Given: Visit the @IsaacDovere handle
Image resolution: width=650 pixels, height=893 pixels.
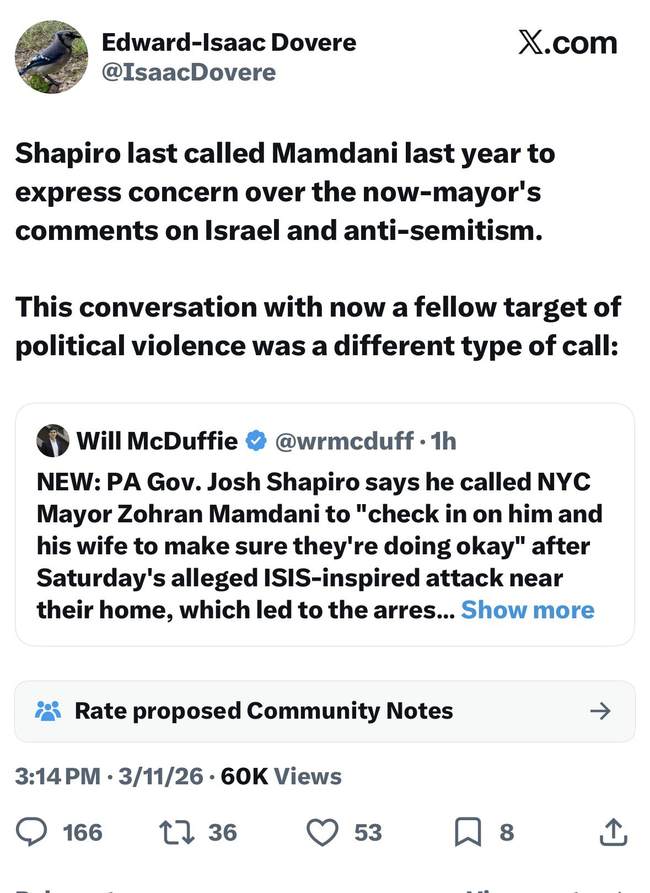Looking at the screenshot, I should (x=189, y=73).
